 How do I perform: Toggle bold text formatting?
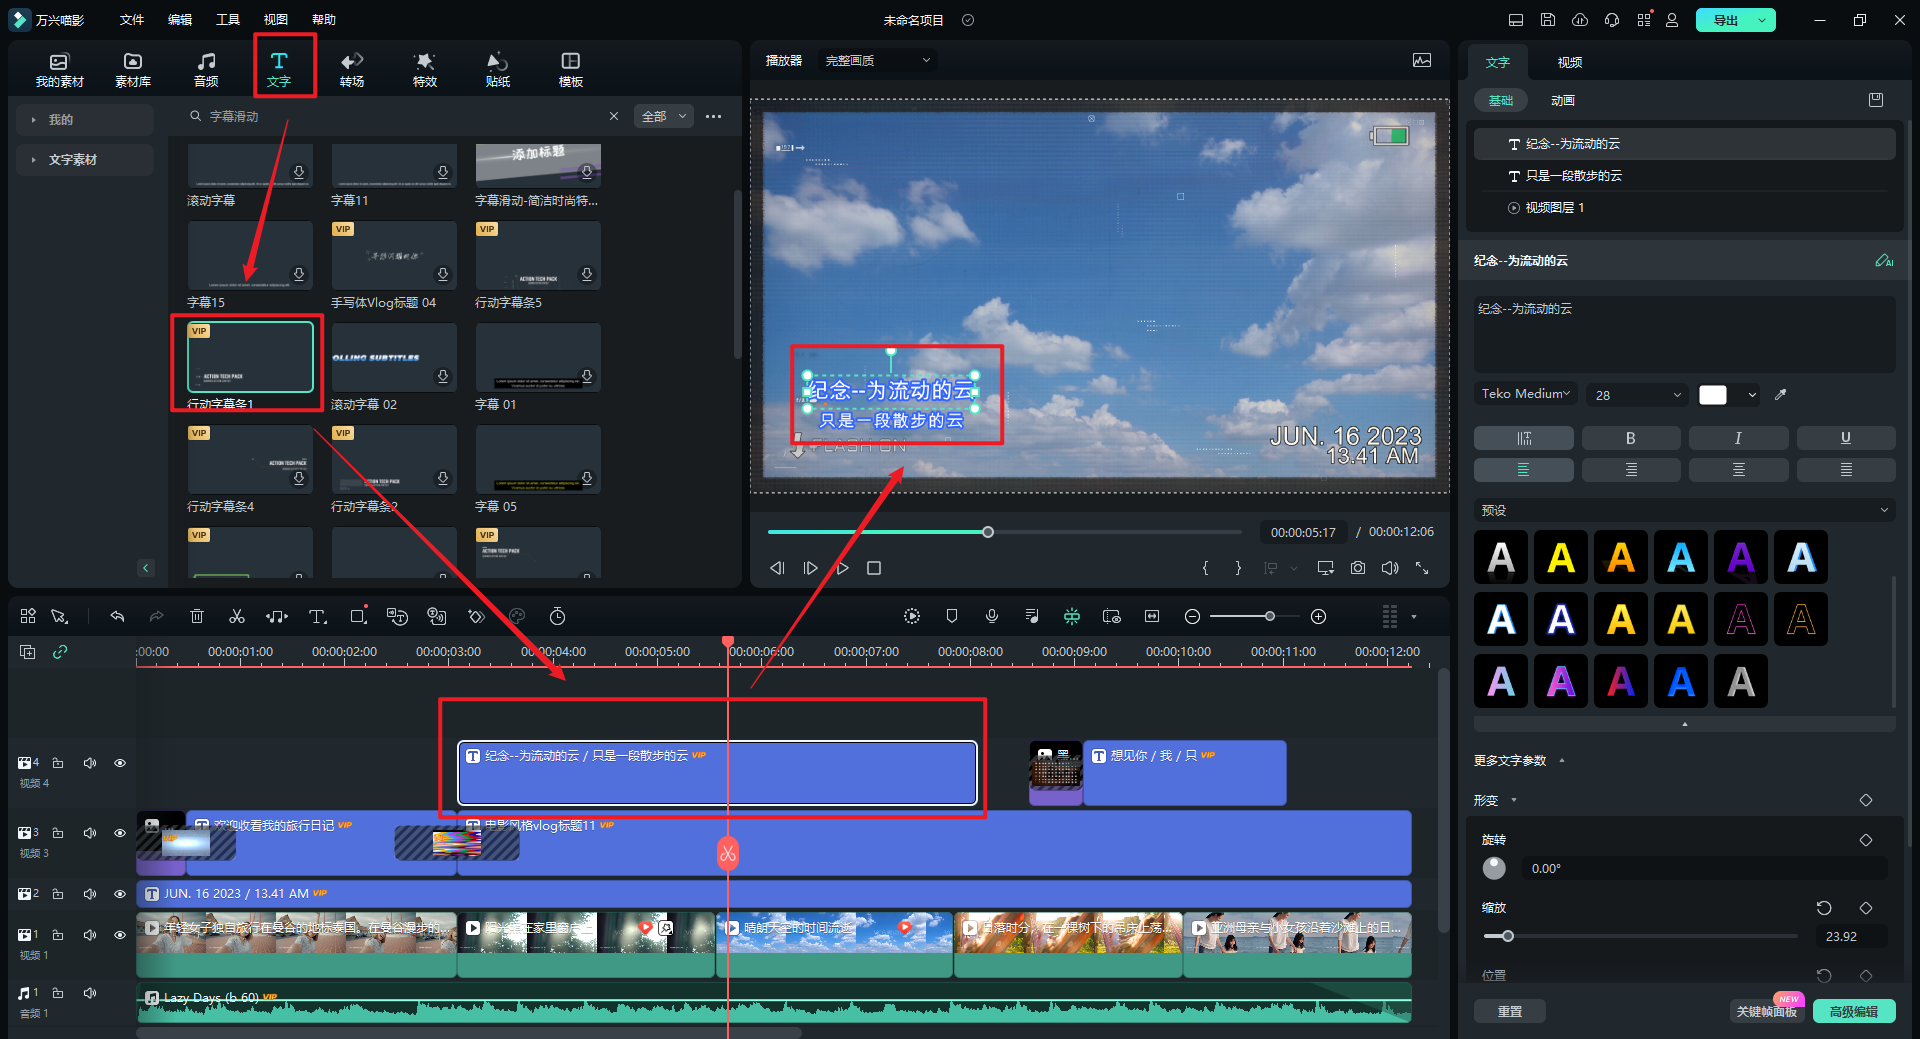click(x=1630, y=438)
